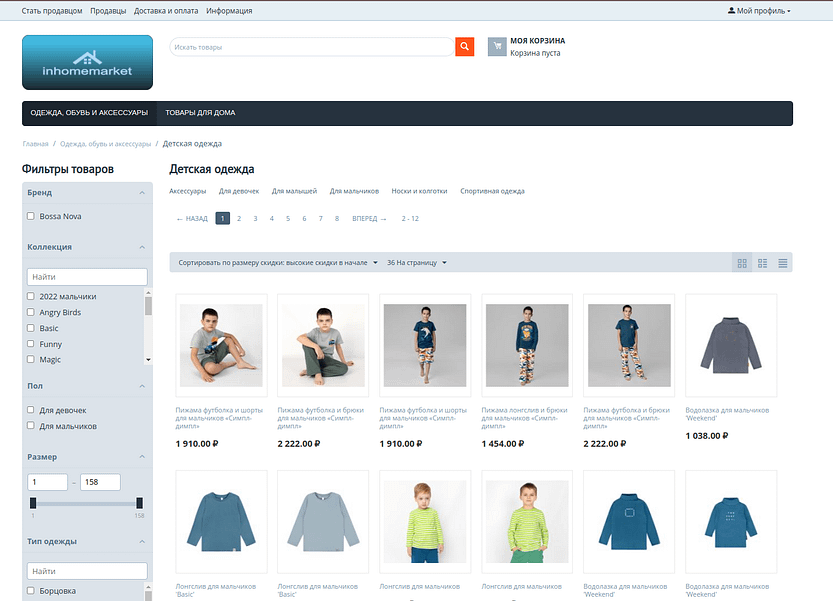Go to page 3 in pagination
This screenshot has width=833, height=601.
pos(255,217)
